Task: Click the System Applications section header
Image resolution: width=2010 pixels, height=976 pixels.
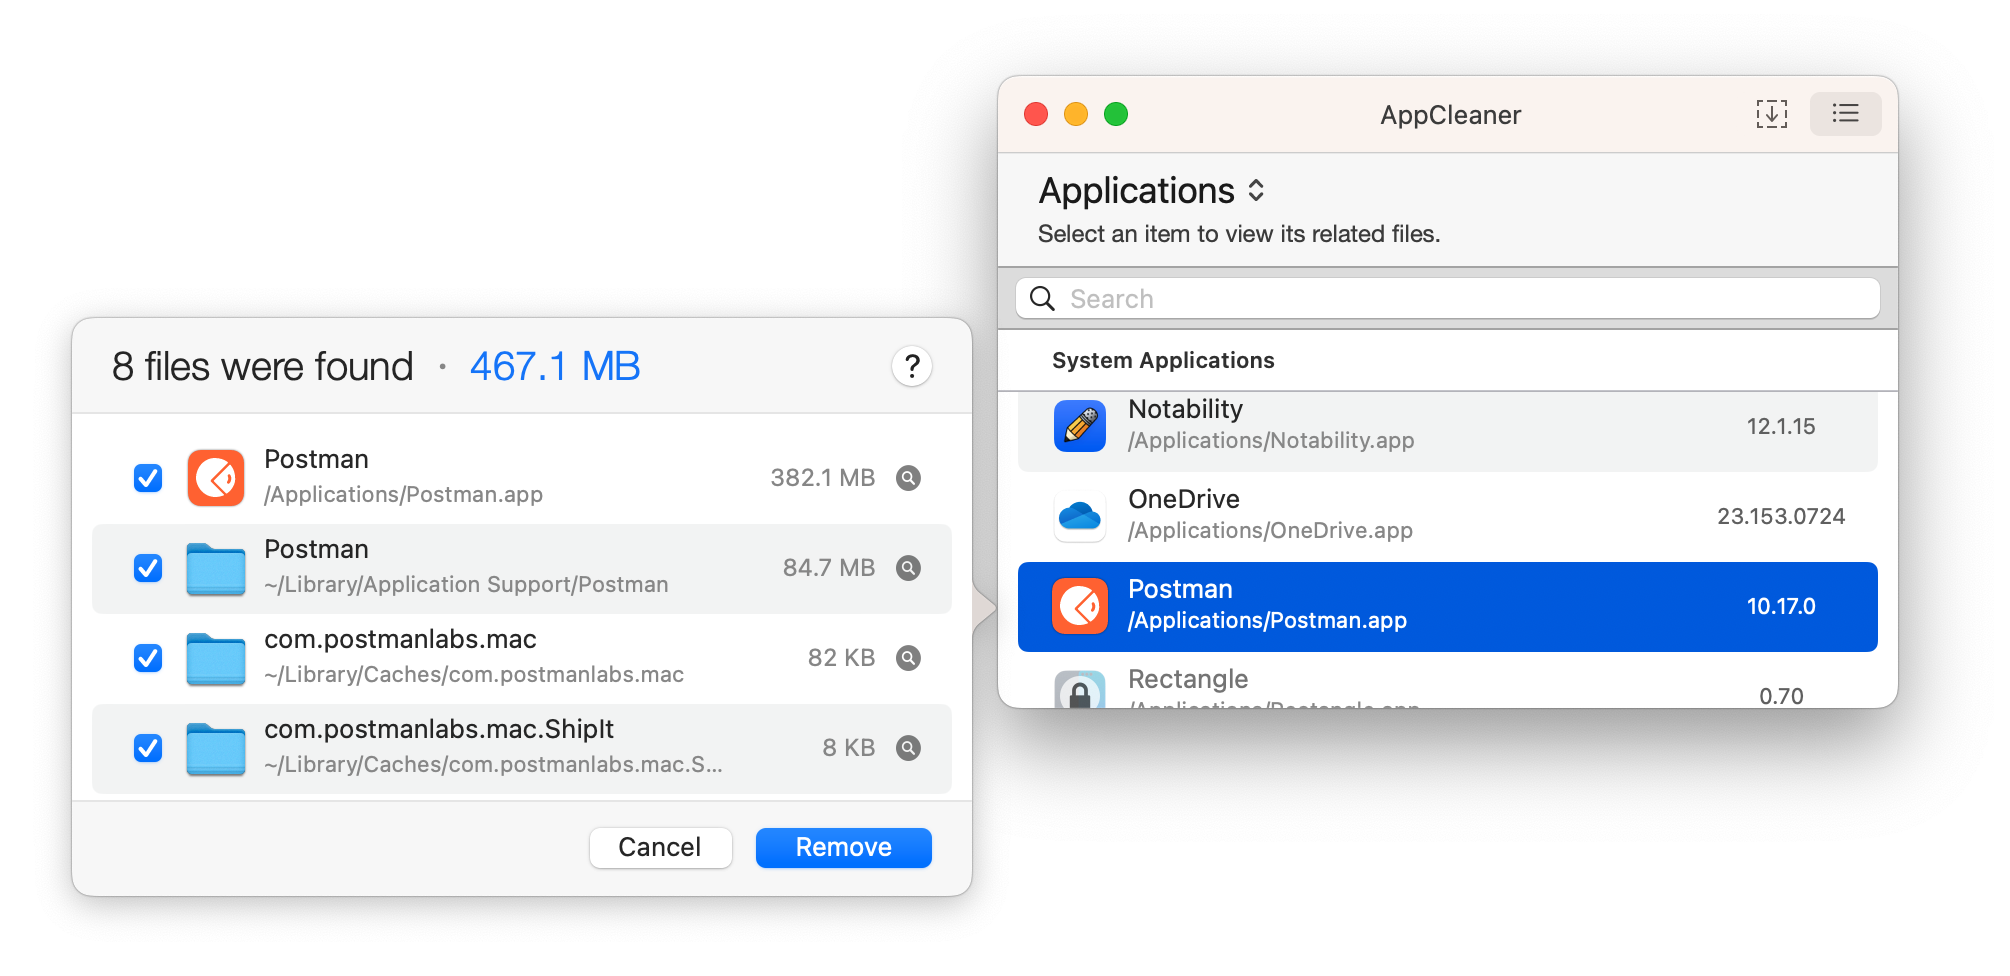Action: [x=1163, y=360]
